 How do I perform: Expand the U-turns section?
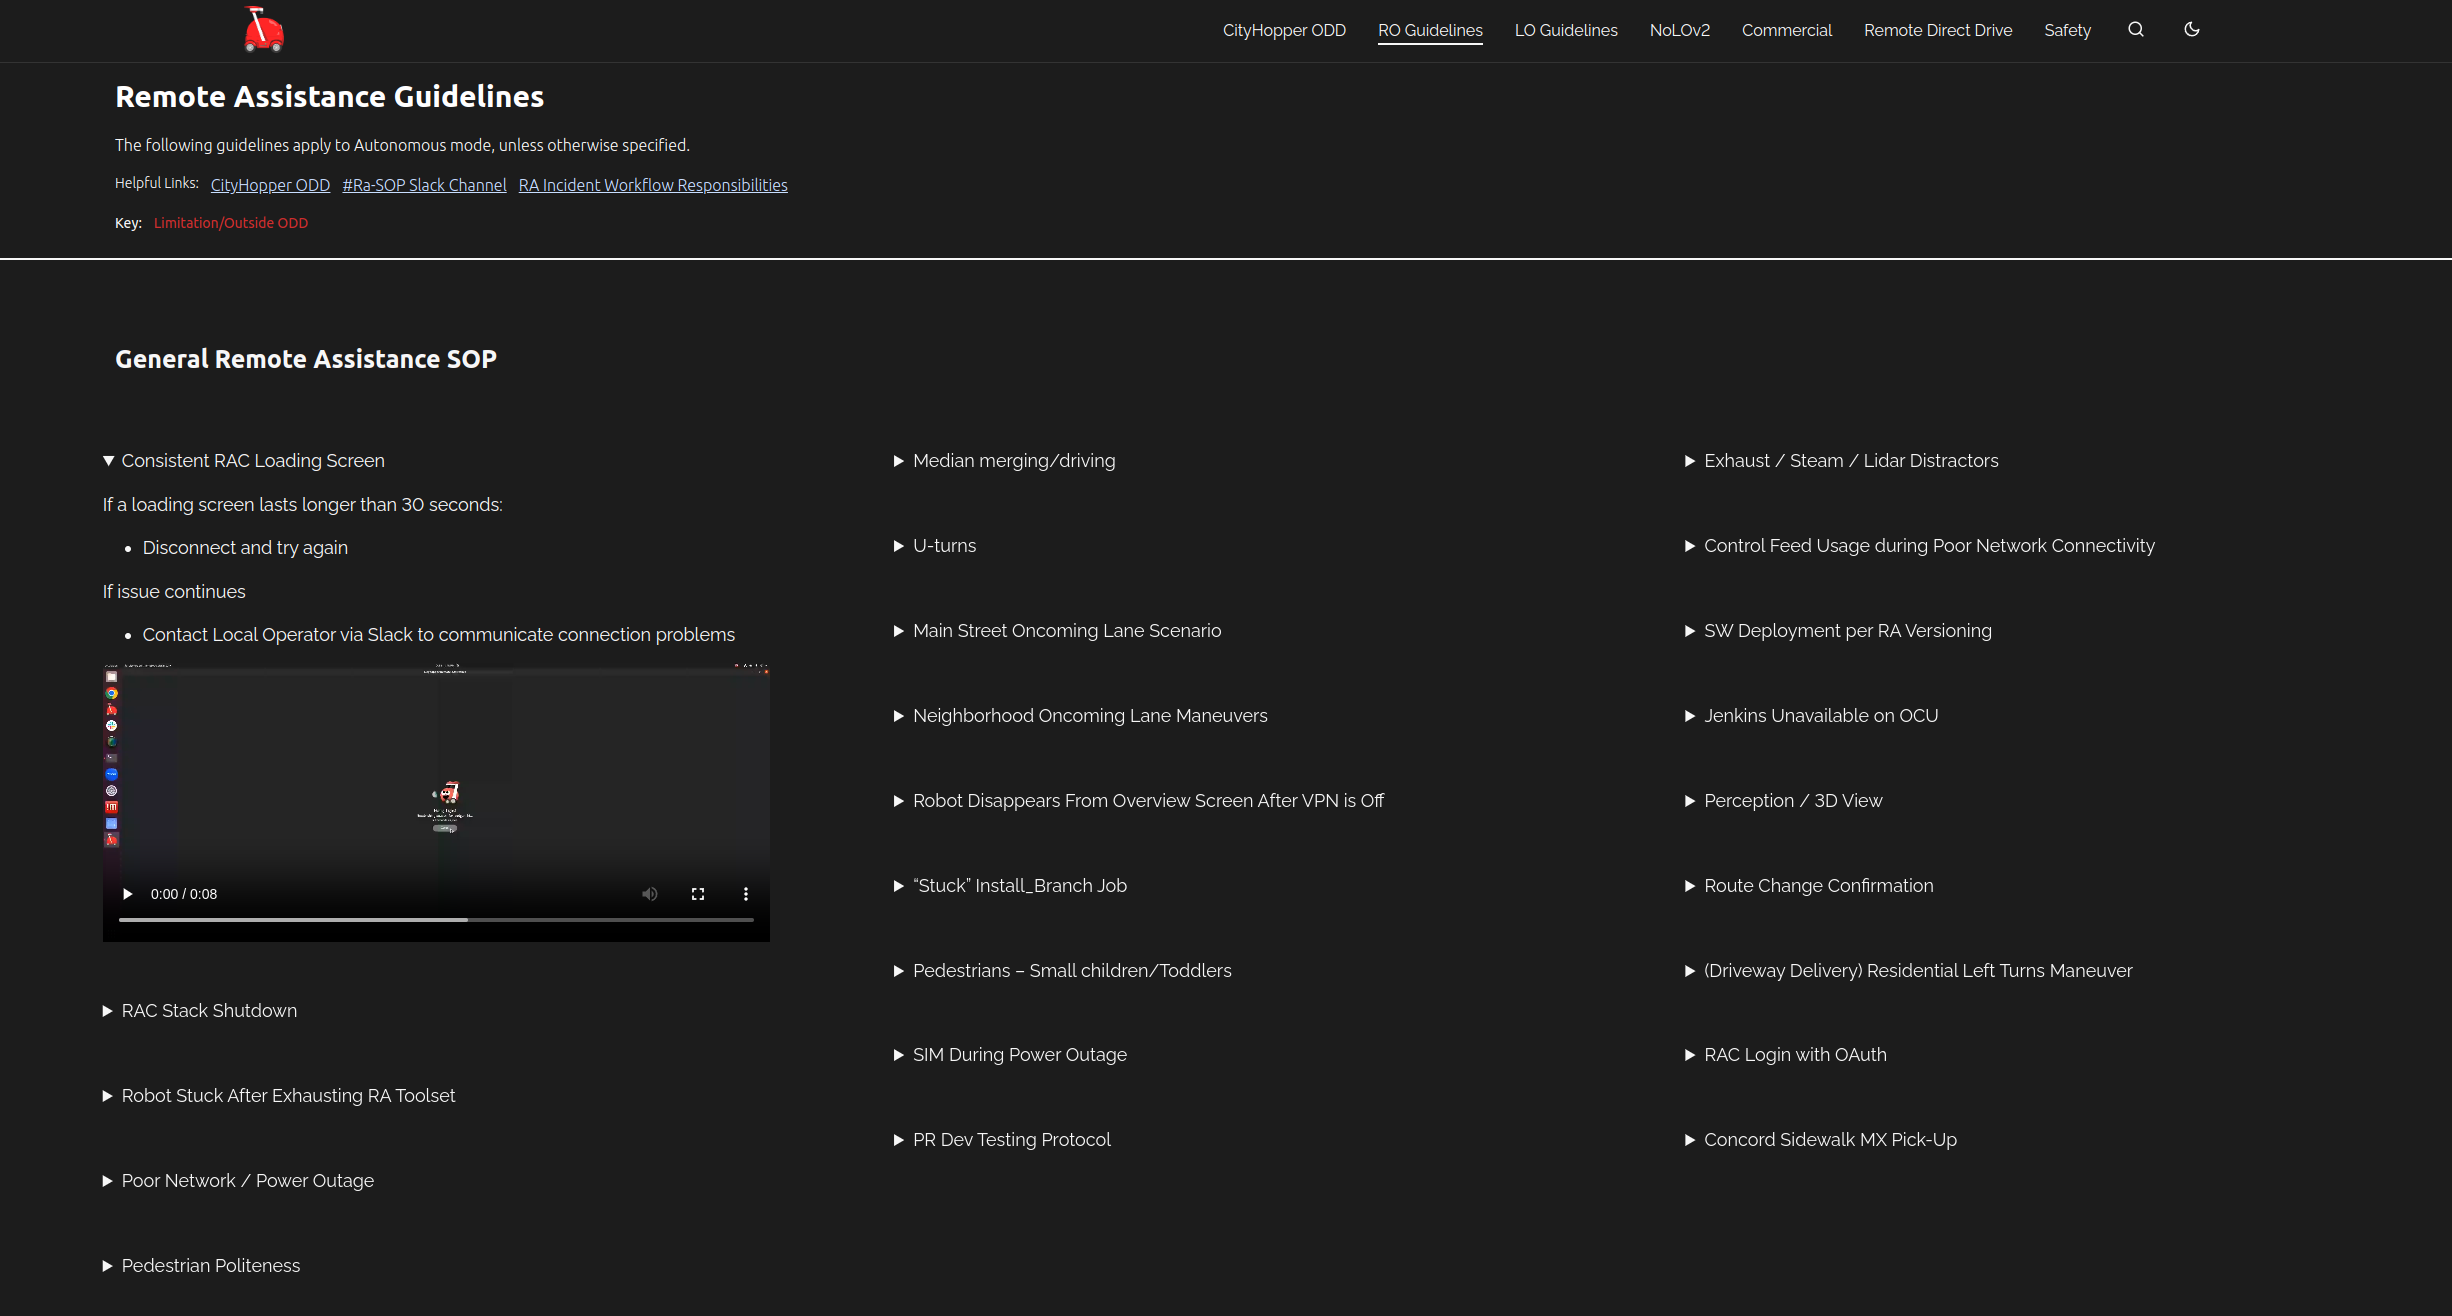(x=943, y=546)
